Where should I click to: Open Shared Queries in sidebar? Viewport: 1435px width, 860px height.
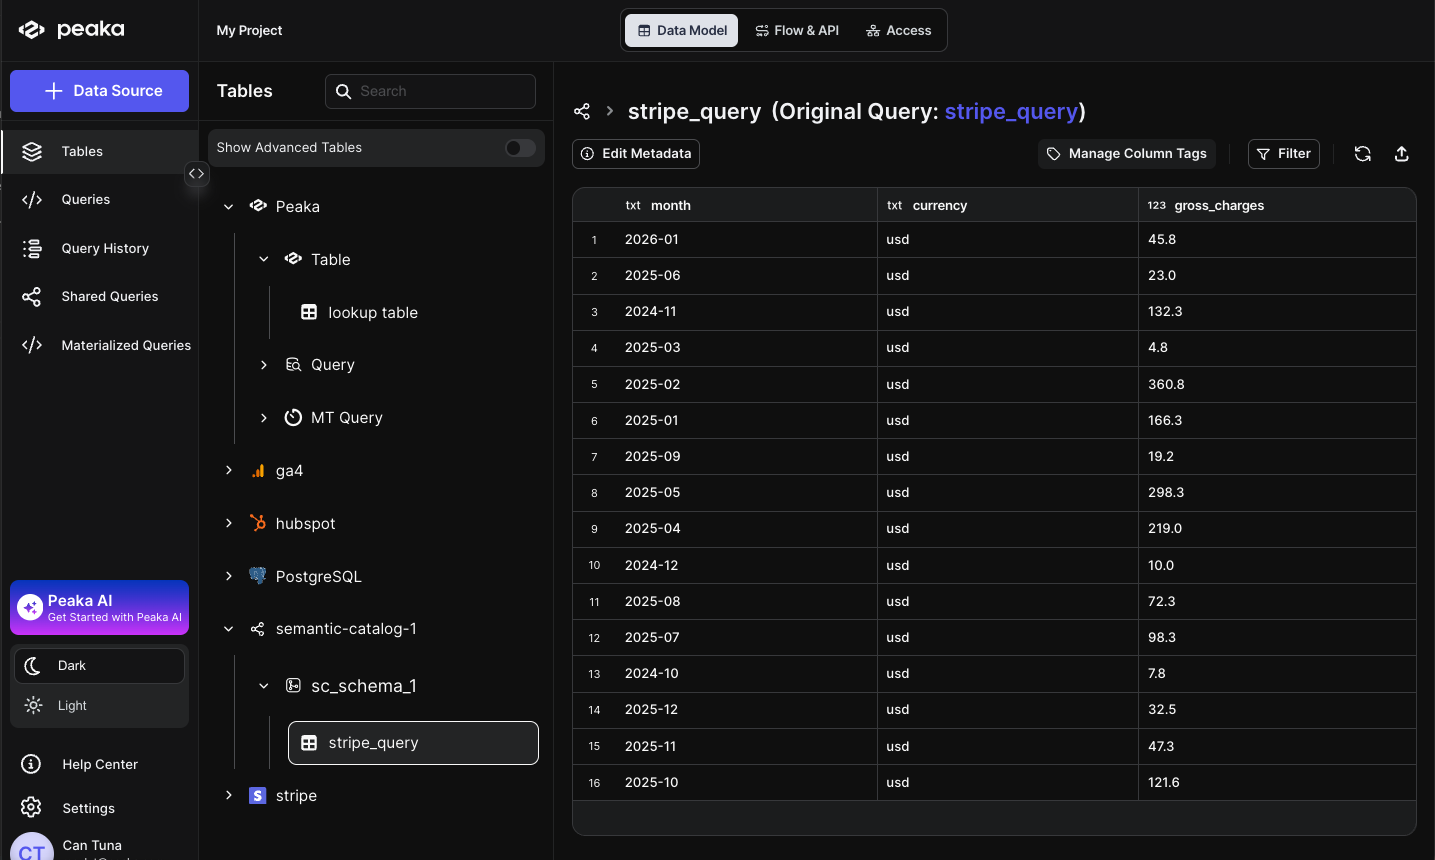tap(109, 297)
